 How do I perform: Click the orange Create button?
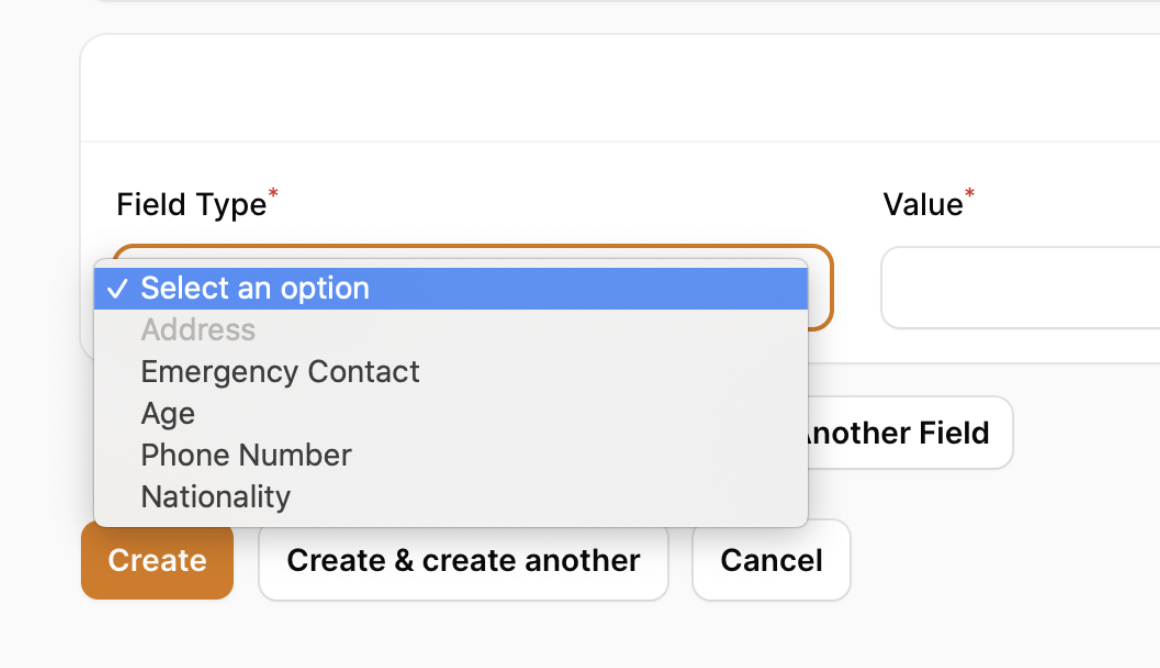(x=157, y=560)
